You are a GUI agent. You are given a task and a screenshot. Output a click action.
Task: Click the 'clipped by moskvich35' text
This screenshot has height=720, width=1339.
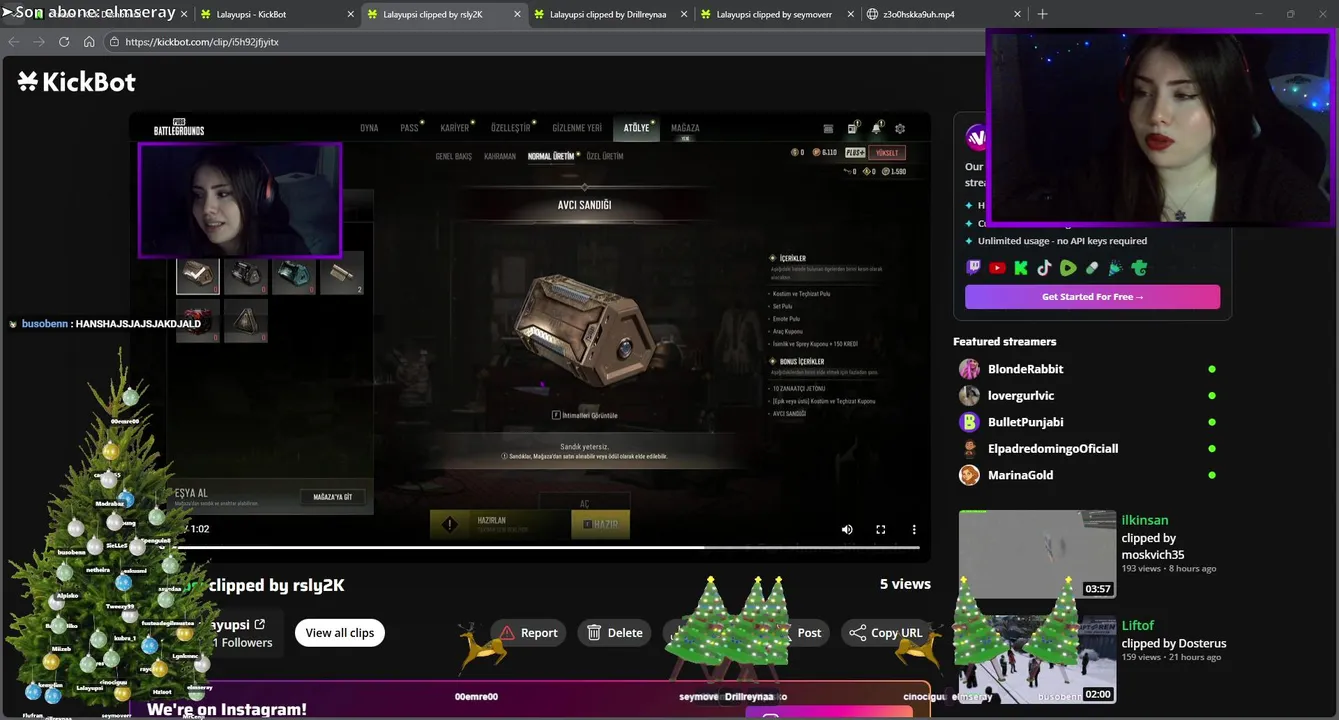[x=1153, y=546]
